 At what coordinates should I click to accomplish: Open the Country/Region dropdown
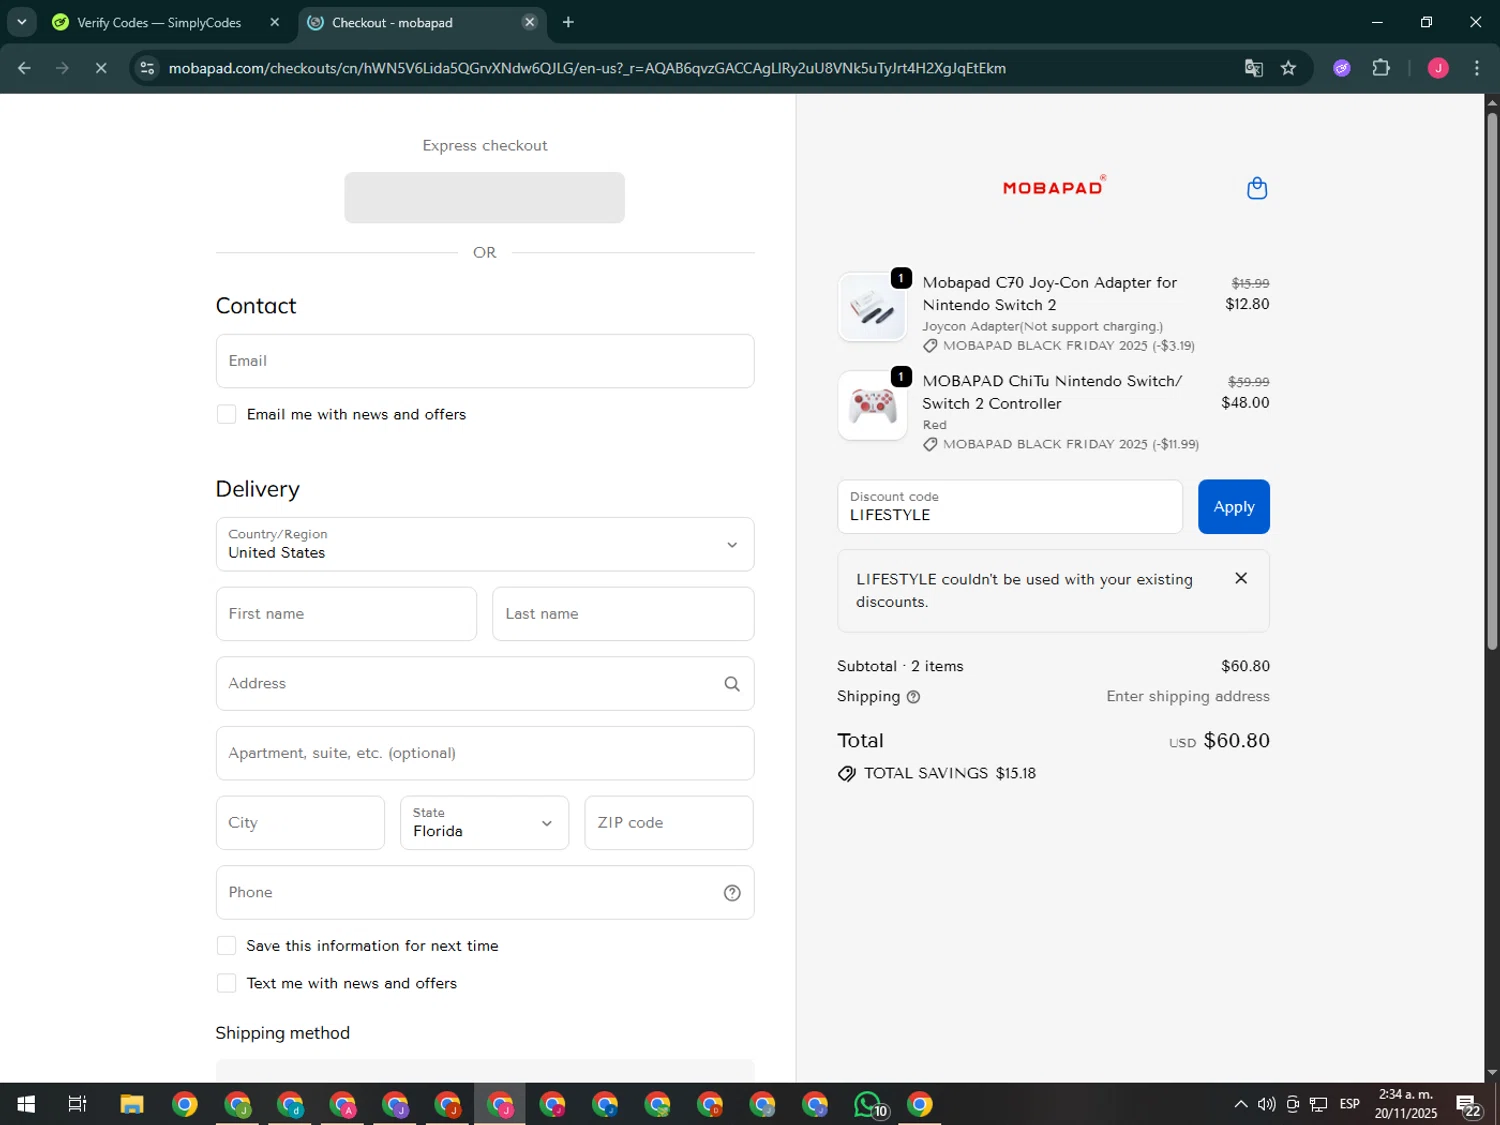[485, 544]
